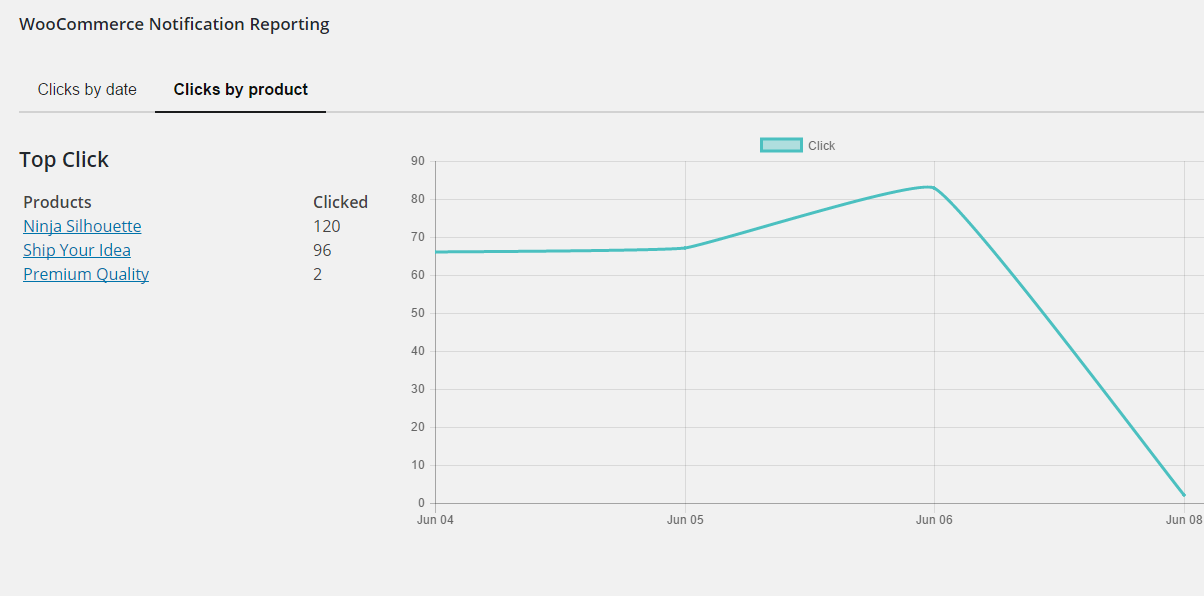Click the WooCommerce Notification Reporting page title
Viewport: 1204px width, 596px height.
coord(174,24)
